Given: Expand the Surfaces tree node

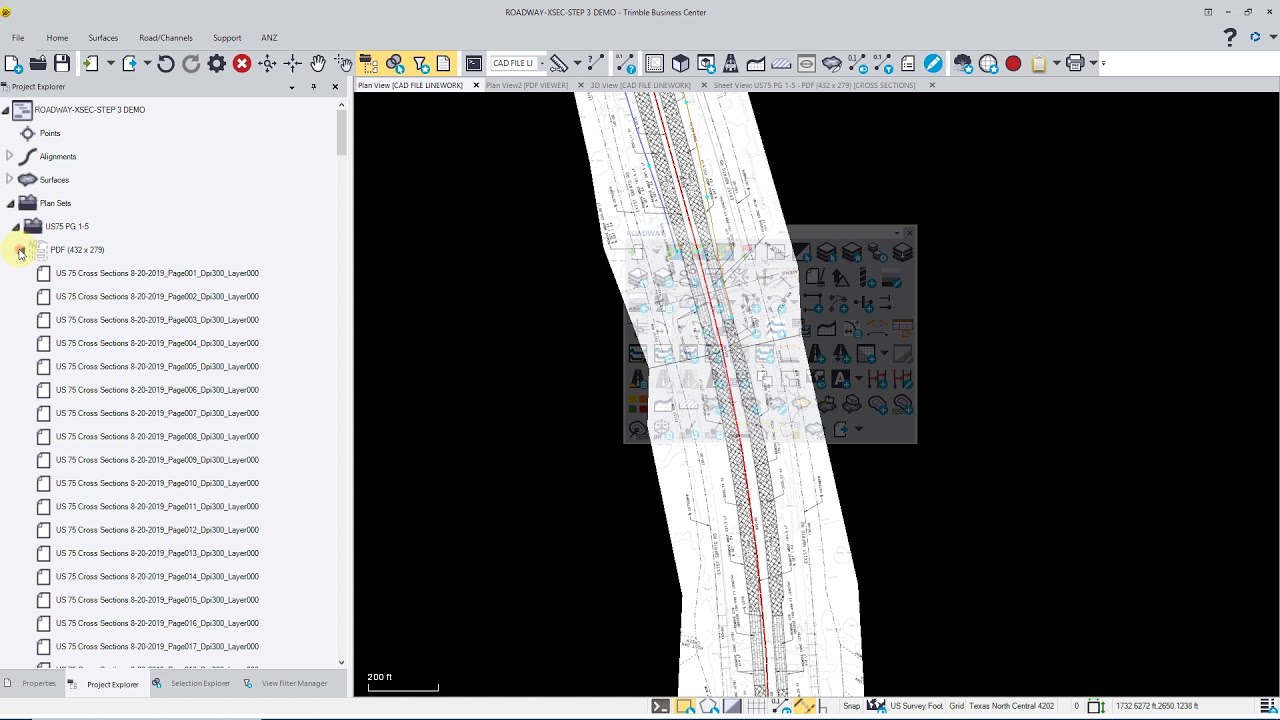Looking at the screenshot, I should (x=10, y=180).
